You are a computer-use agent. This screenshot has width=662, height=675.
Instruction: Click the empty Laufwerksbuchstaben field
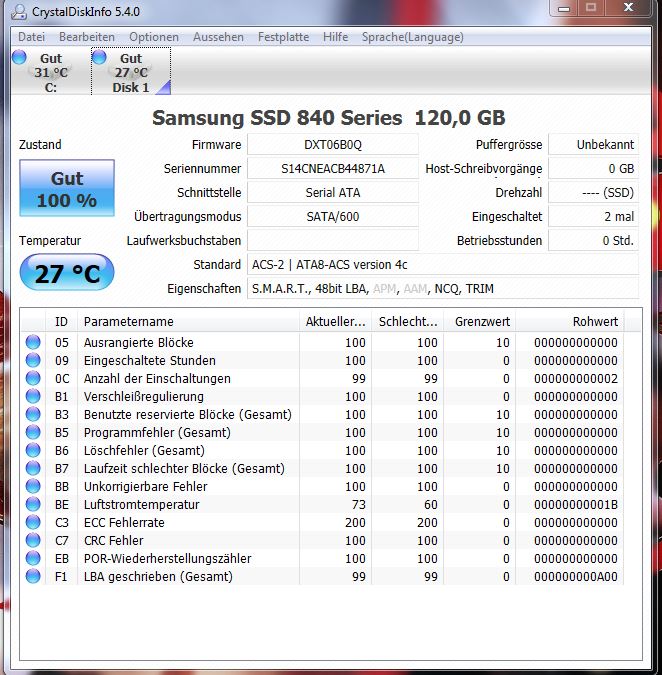point(333,241)
